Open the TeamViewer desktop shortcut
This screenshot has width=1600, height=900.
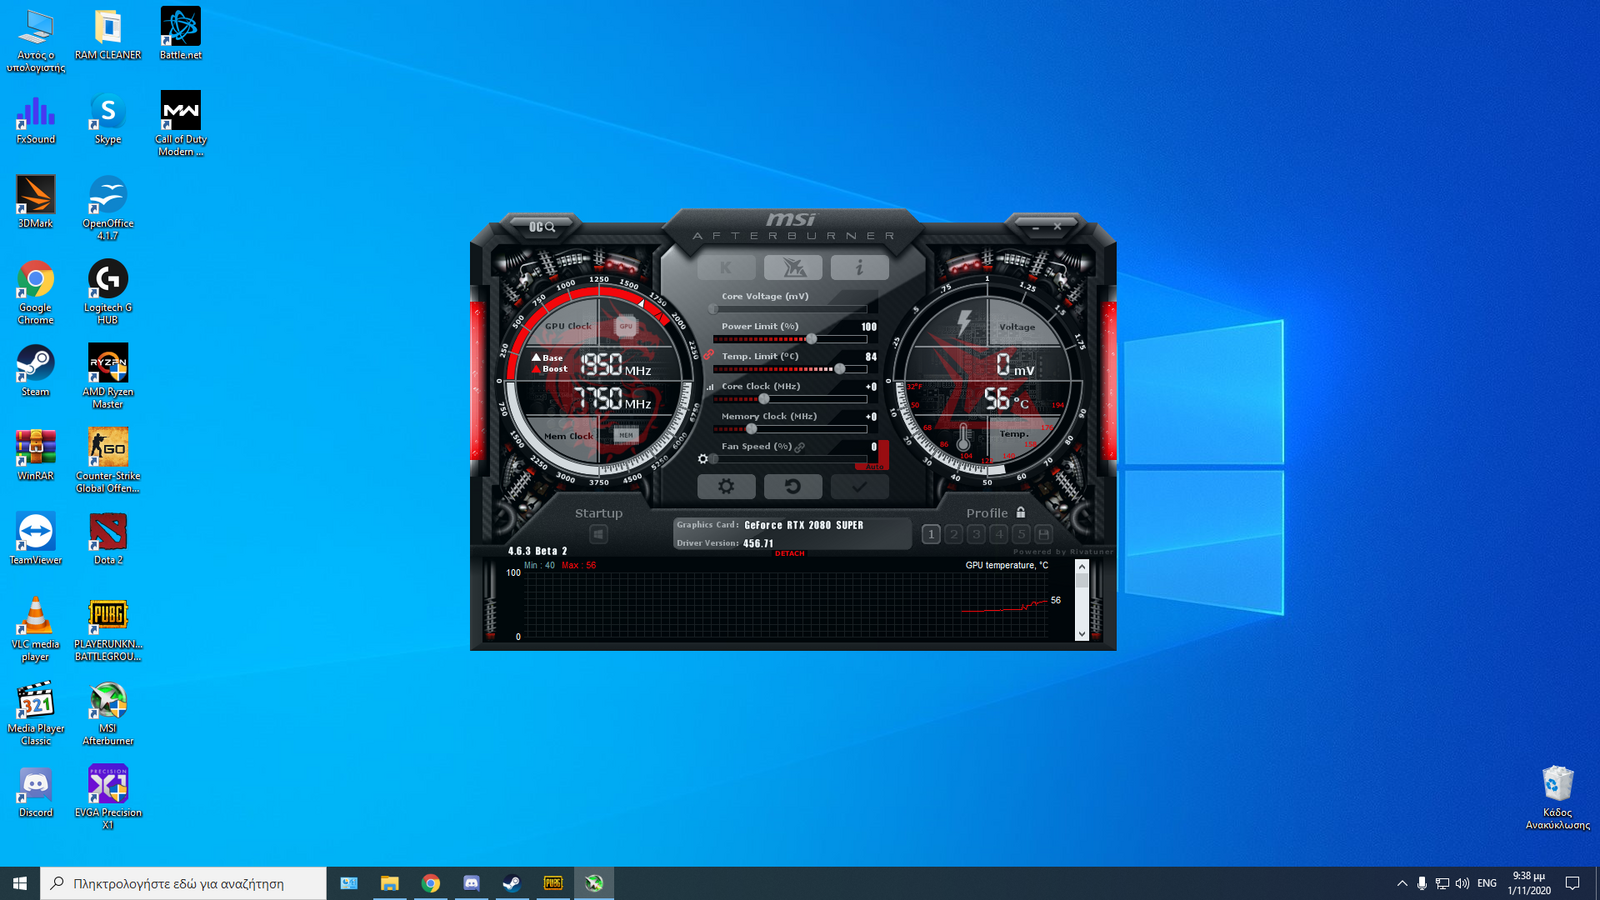(x=36, y=538)
